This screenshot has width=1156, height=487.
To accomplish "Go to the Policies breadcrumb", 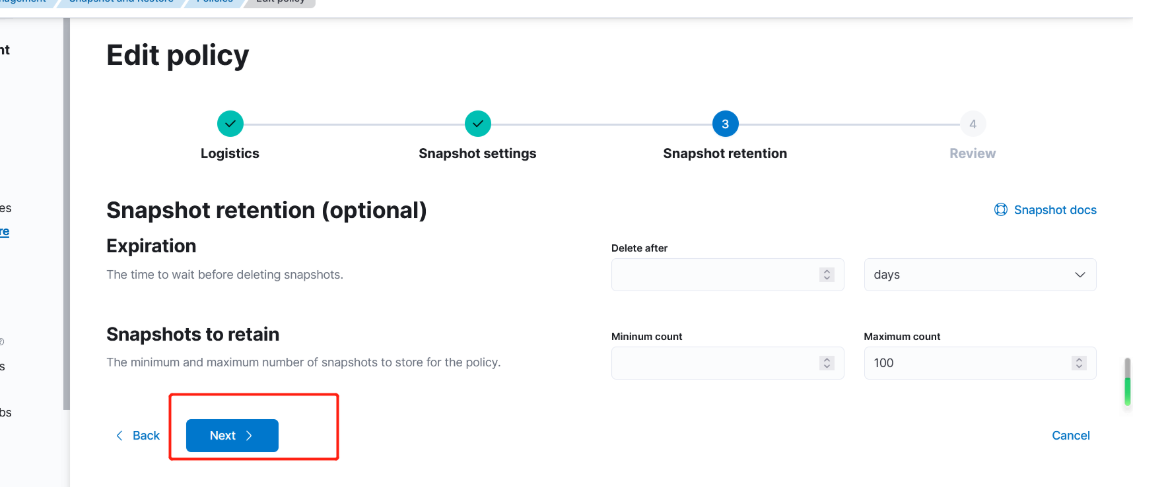I will (215, 2).
